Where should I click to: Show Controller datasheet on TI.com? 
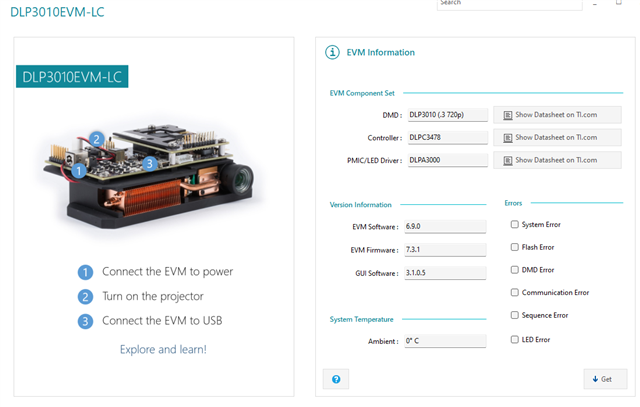(x=557, y=138)
